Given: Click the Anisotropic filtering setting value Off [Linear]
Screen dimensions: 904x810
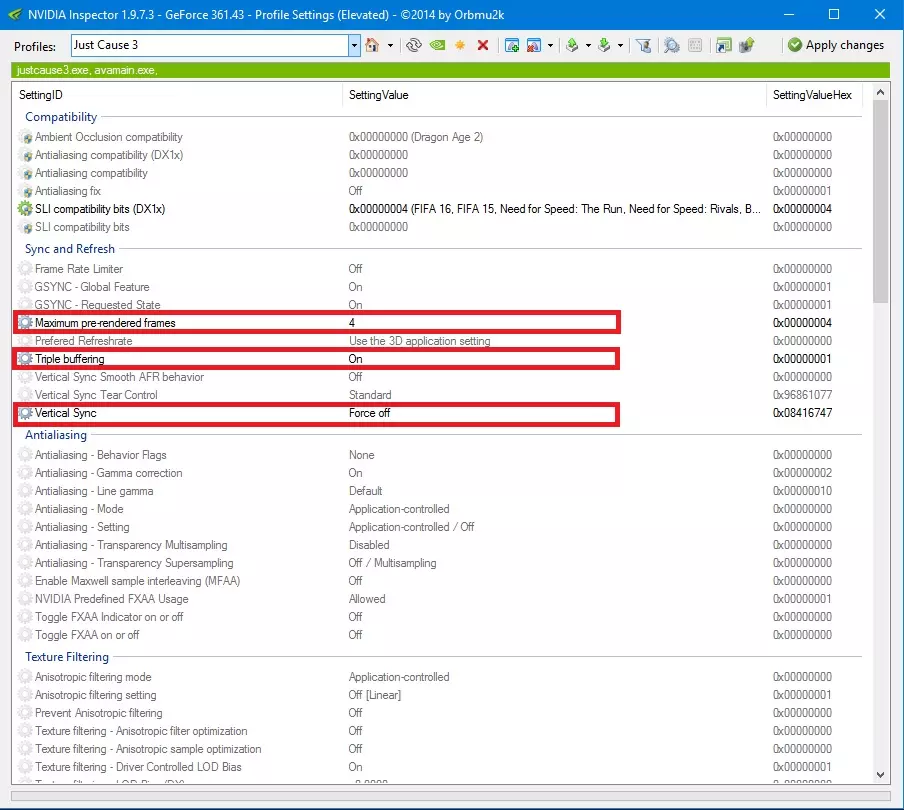Looking at the screenshot, I should [x=375, y=695].
